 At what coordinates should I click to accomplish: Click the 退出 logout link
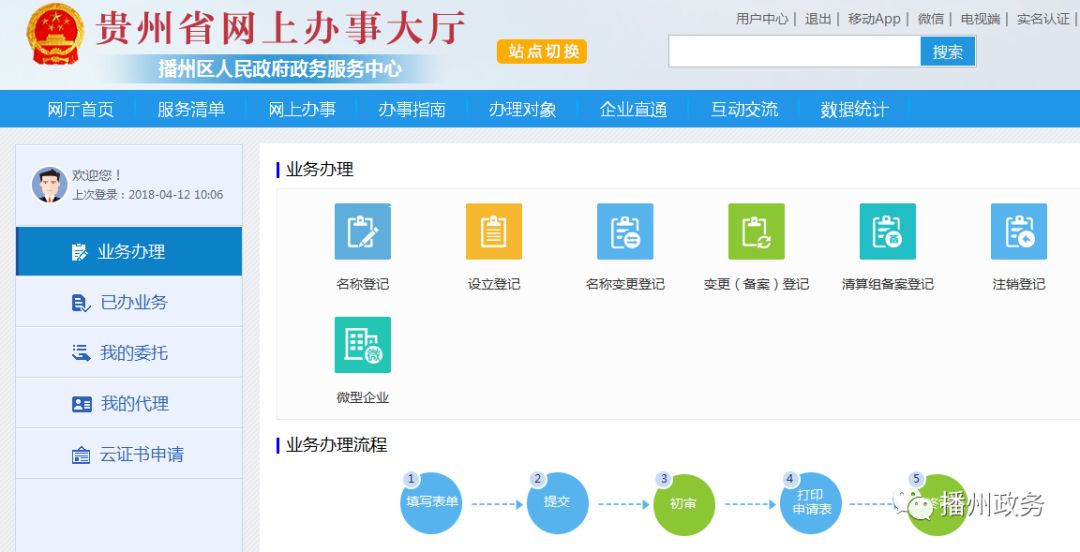pos(818,19)
